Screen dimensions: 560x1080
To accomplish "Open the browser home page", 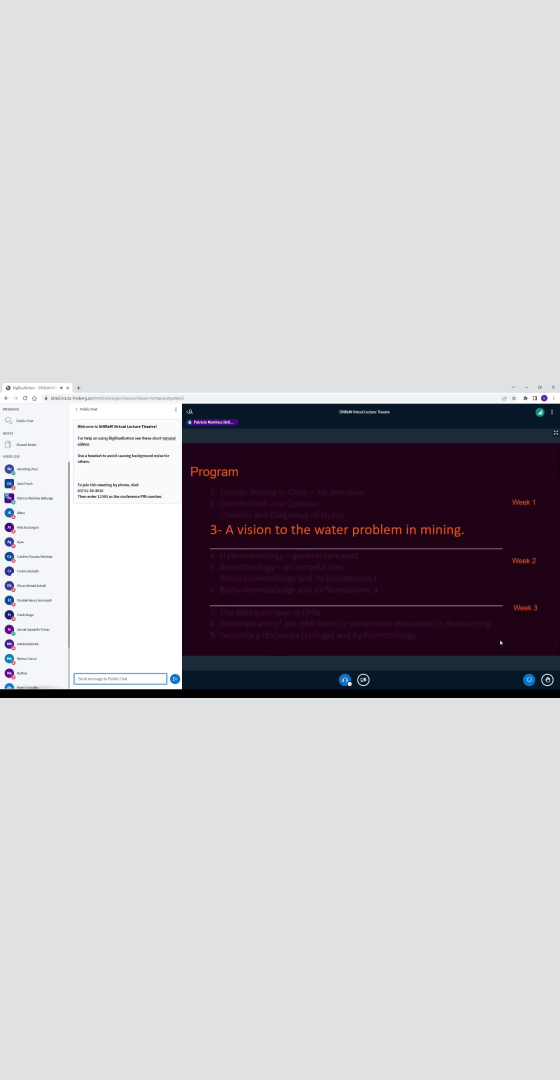I will [x=34, y=398].
